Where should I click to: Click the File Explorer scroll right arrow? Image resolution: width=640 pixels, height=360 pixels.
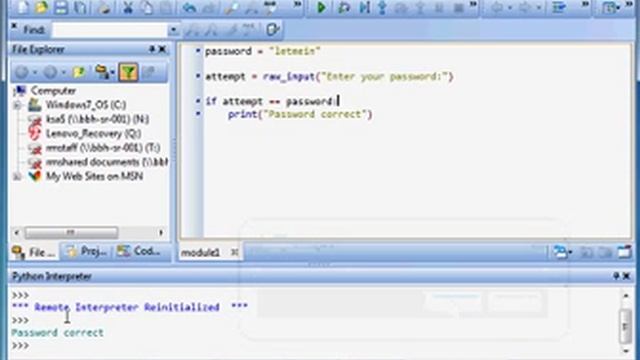[161, 233]
